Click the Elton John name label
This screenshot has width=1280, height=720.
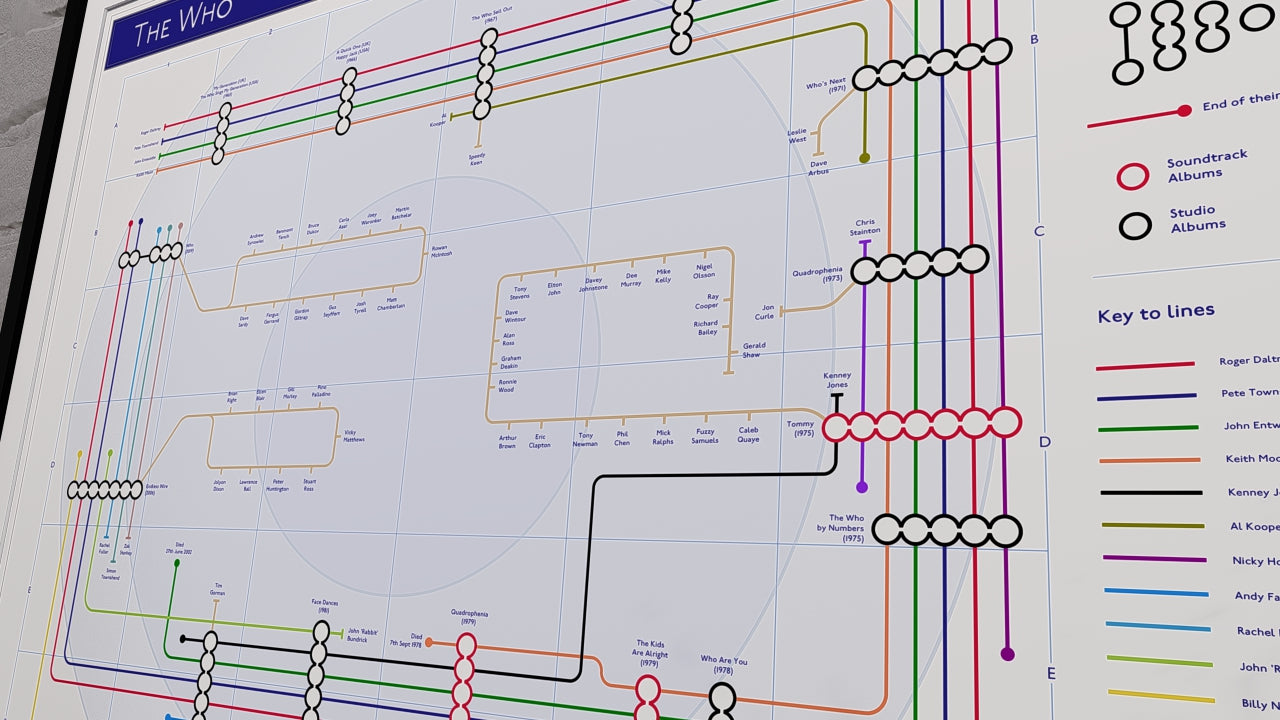[554, 288]
